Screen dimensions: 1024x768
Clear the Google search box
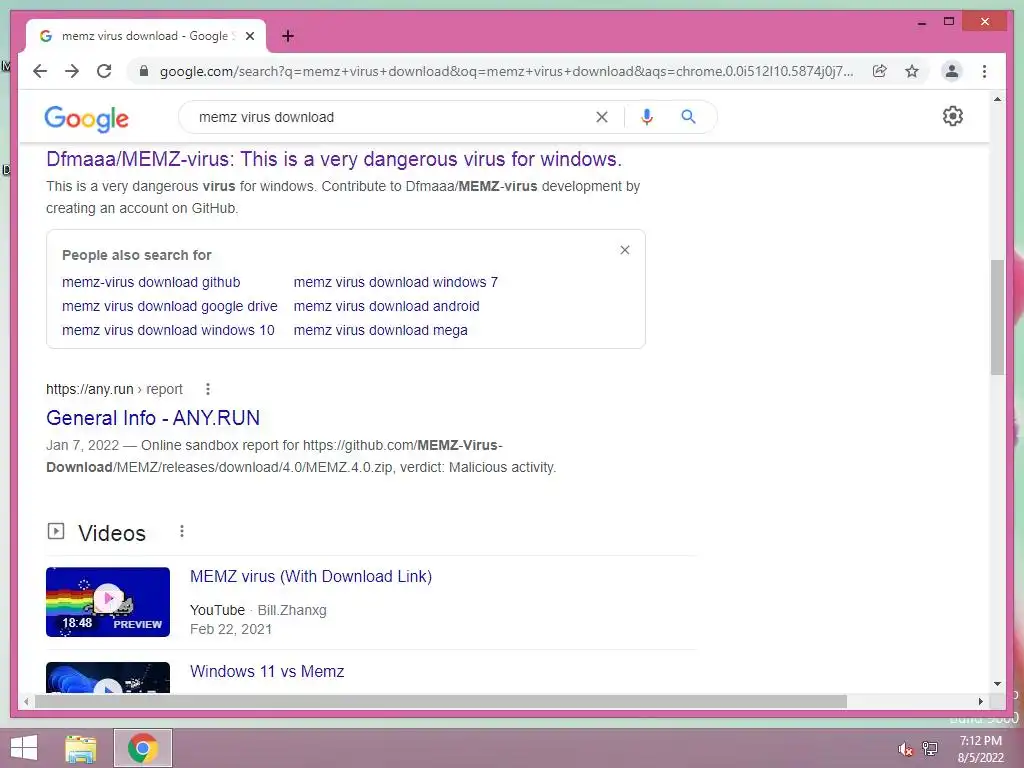[602, 117]
